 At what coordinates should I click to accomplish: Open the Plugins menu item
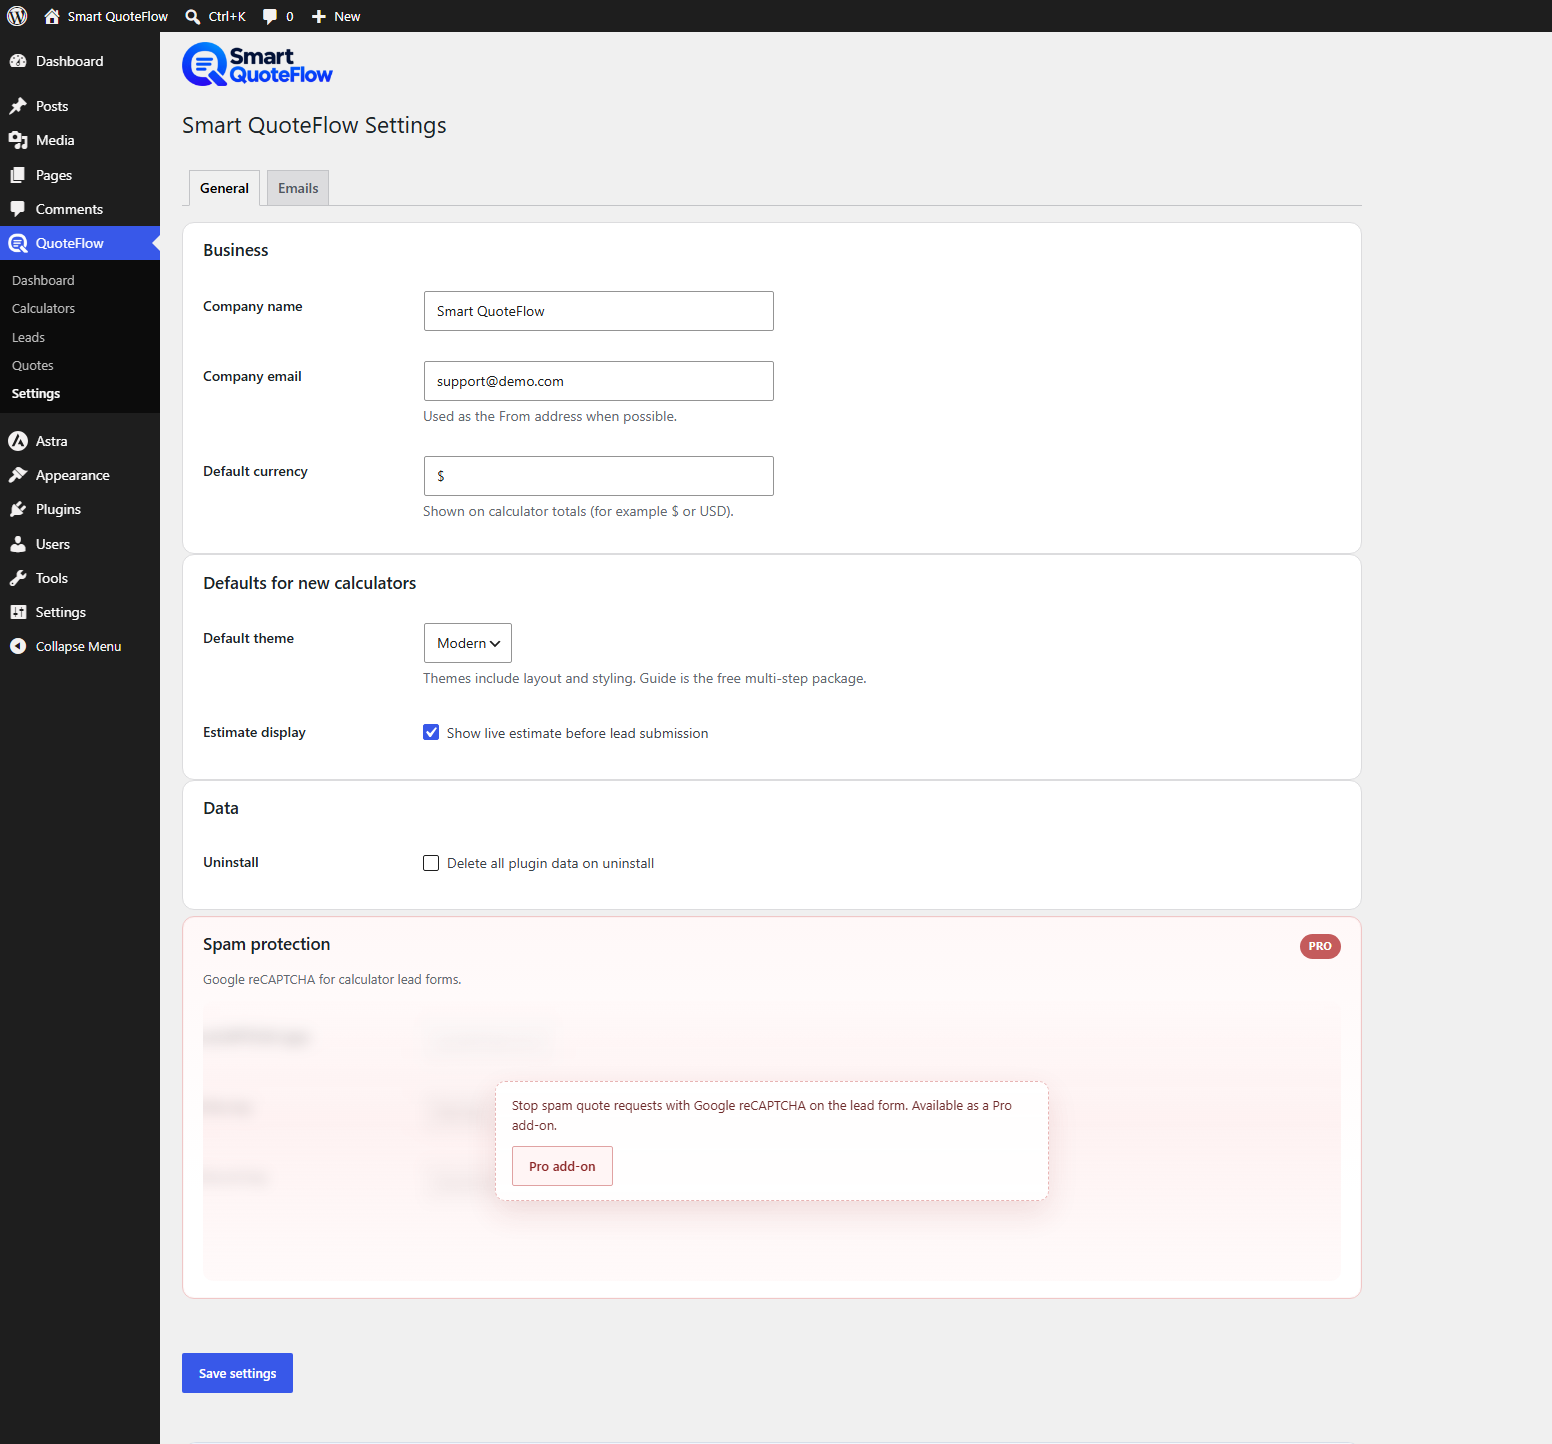point(80,509)
